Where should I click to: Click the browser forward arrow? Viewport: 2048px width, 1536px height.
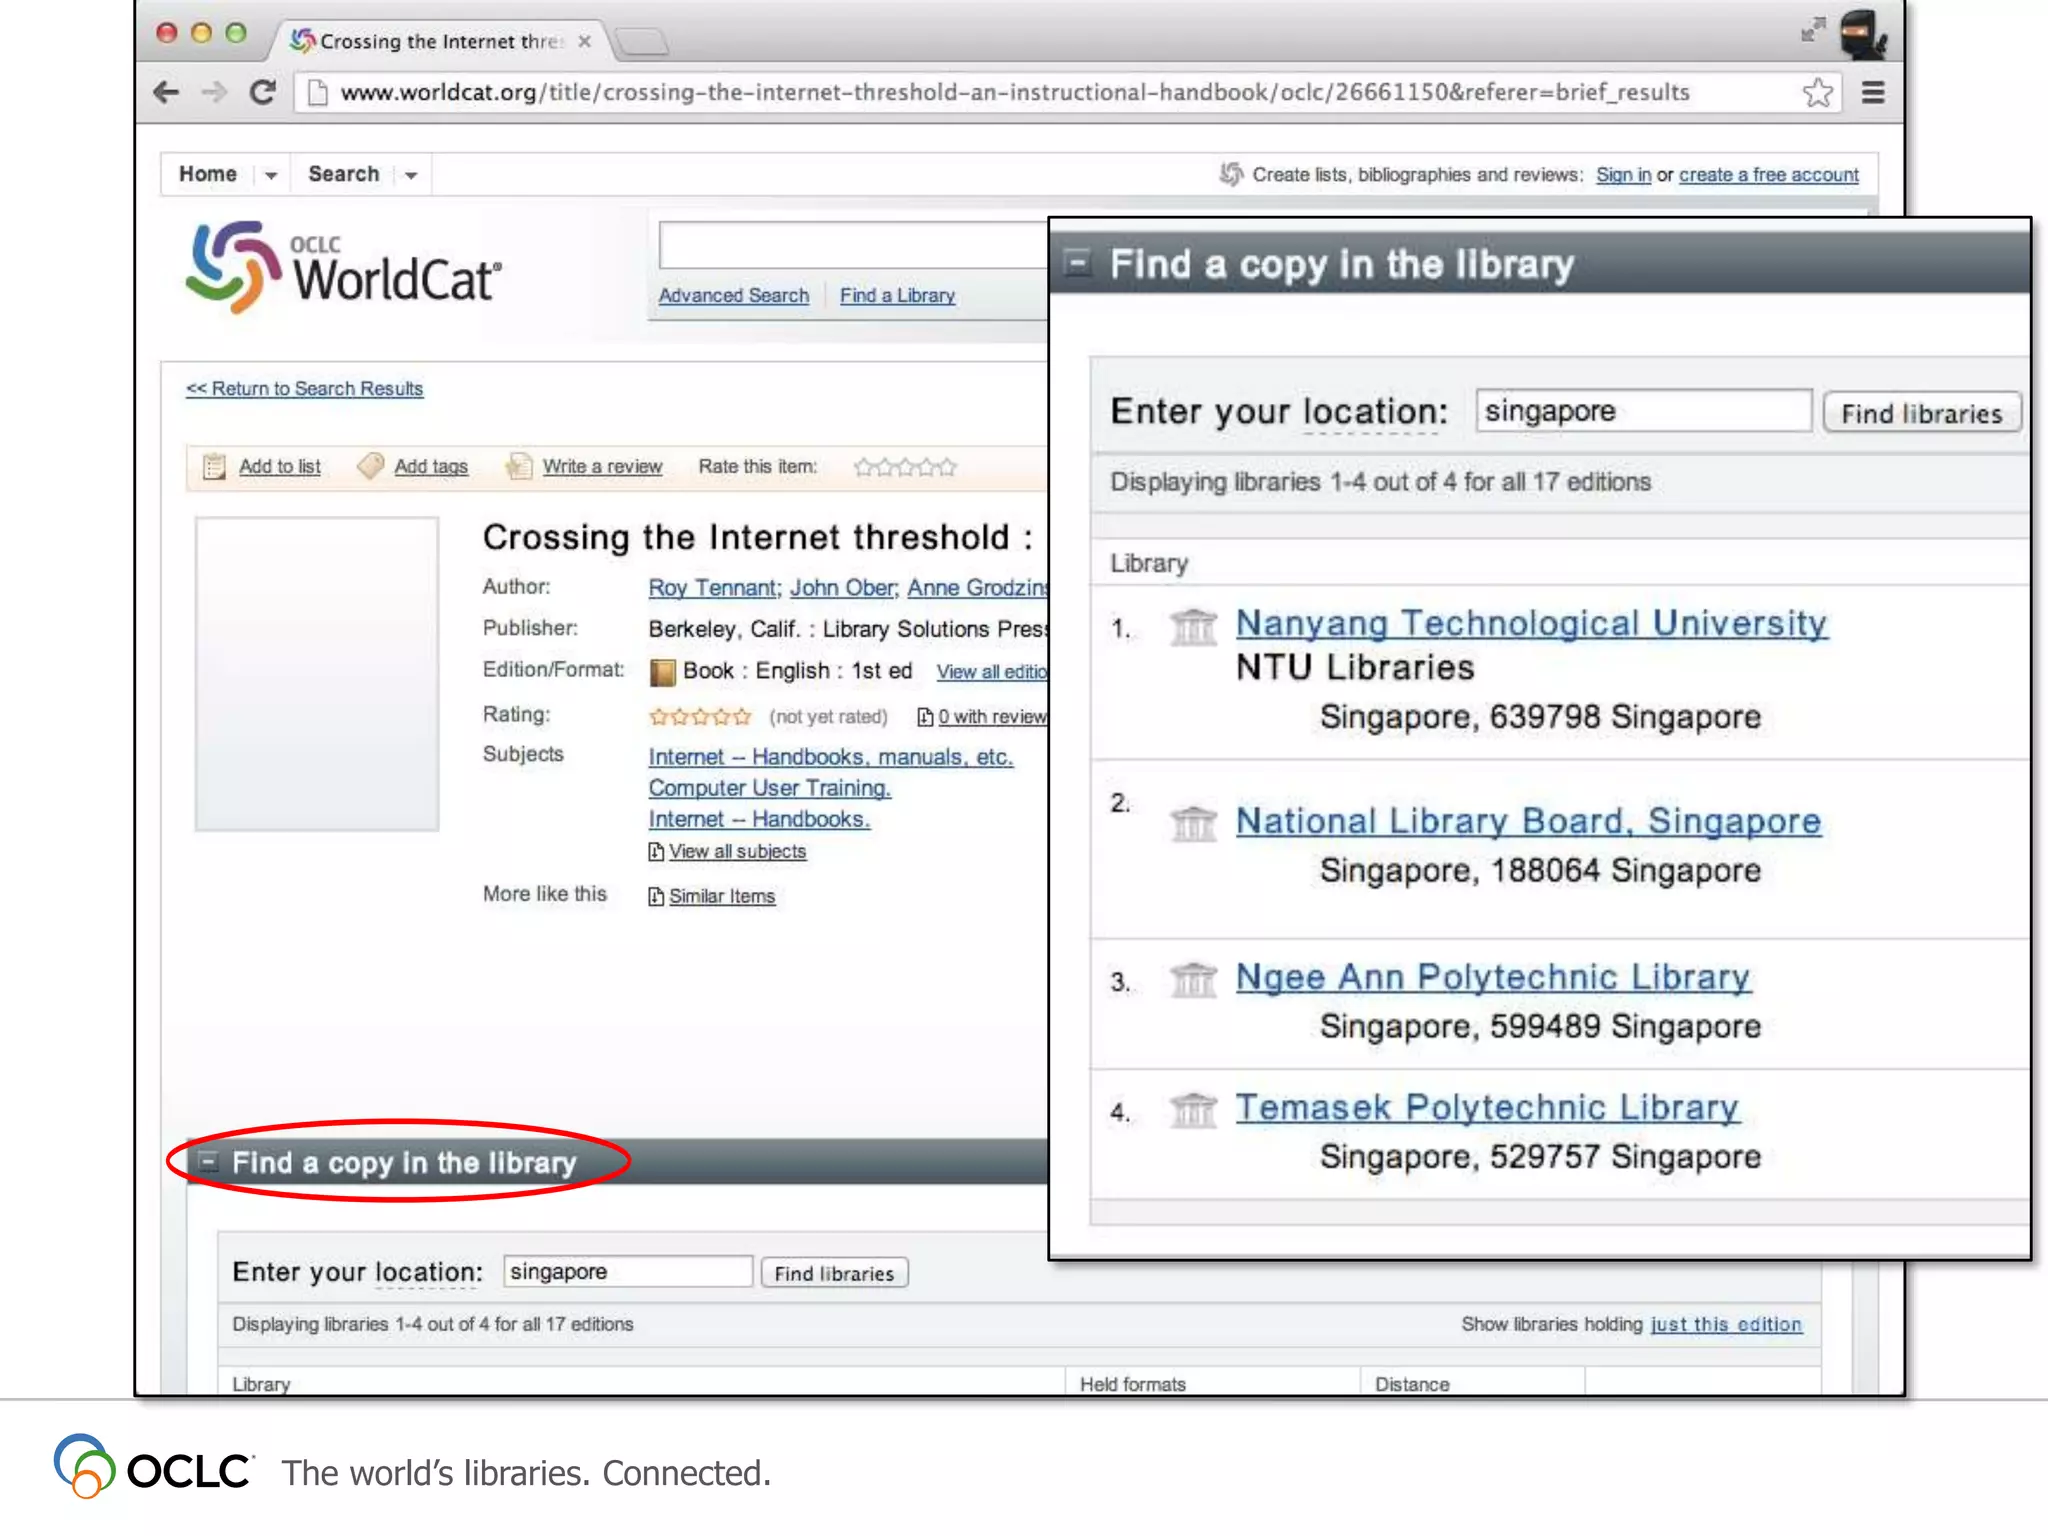(x=214, y=93)
